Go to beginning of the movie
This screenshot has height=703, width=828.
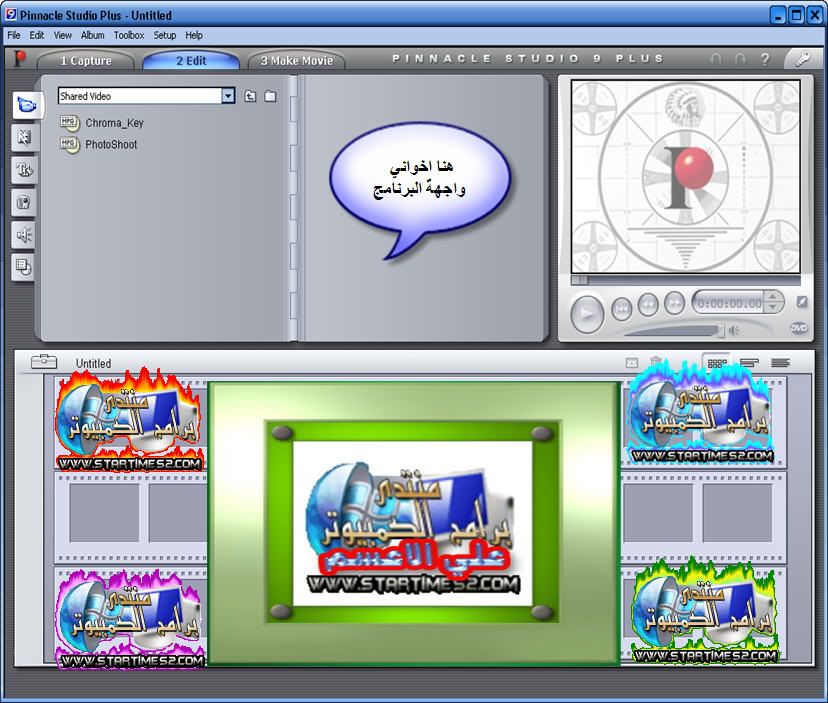(x=622, y=308)
